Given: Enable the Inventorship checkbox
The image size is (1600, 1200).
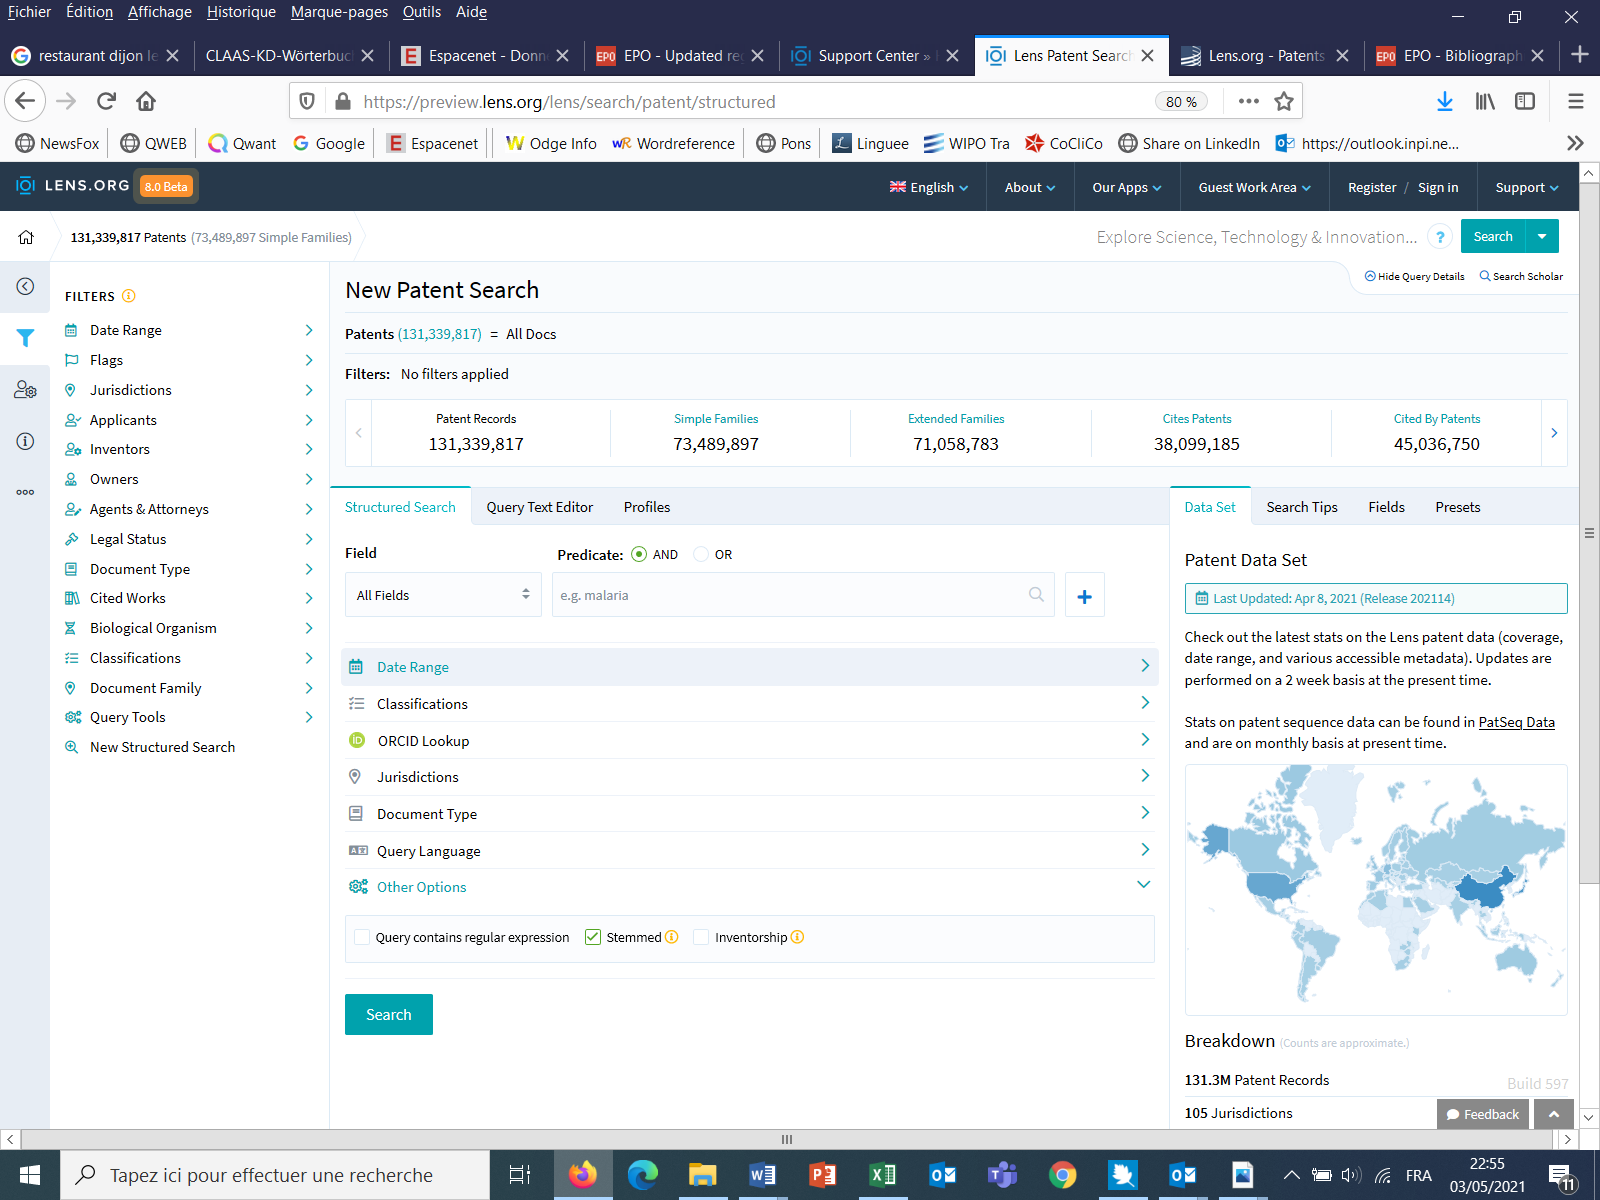Looking at the screenshot, I should coord(701,938).
